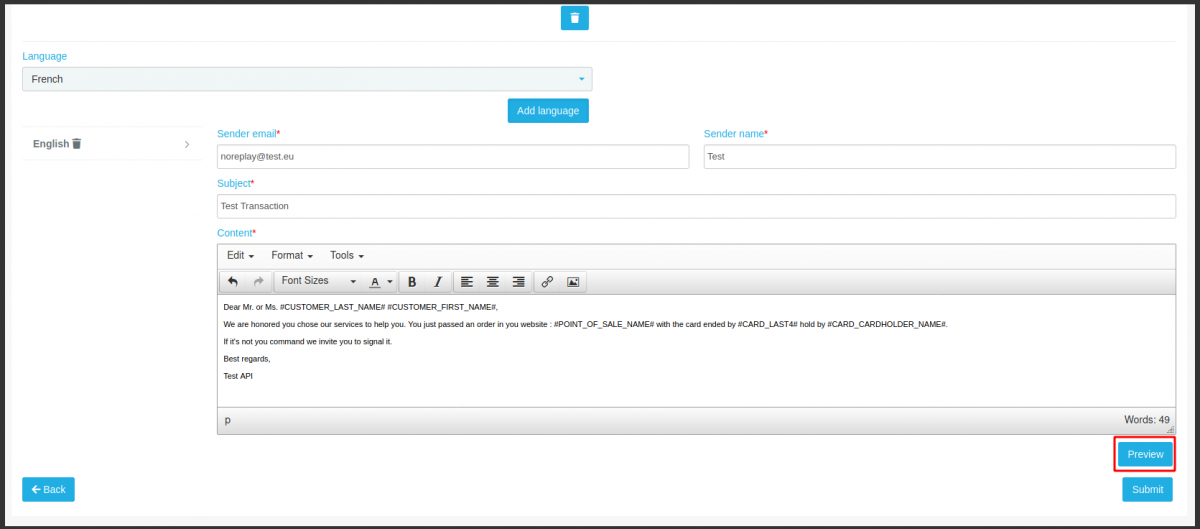Click into the Subject field

[x=696, y=206]
